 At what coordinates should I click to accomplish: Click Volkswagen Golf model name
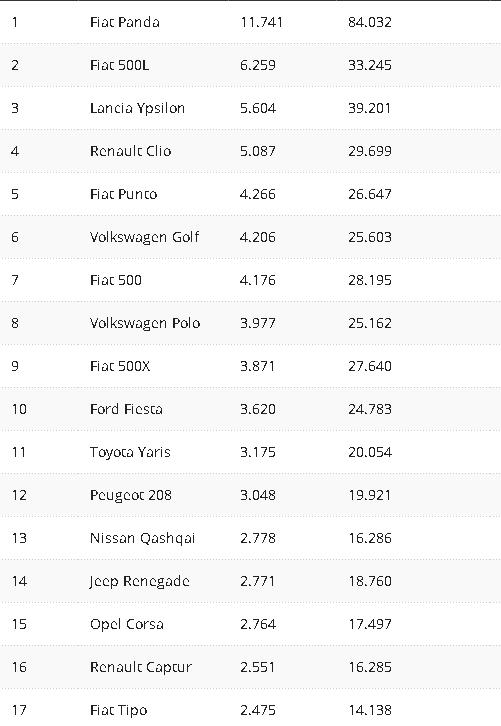(144, 238)
